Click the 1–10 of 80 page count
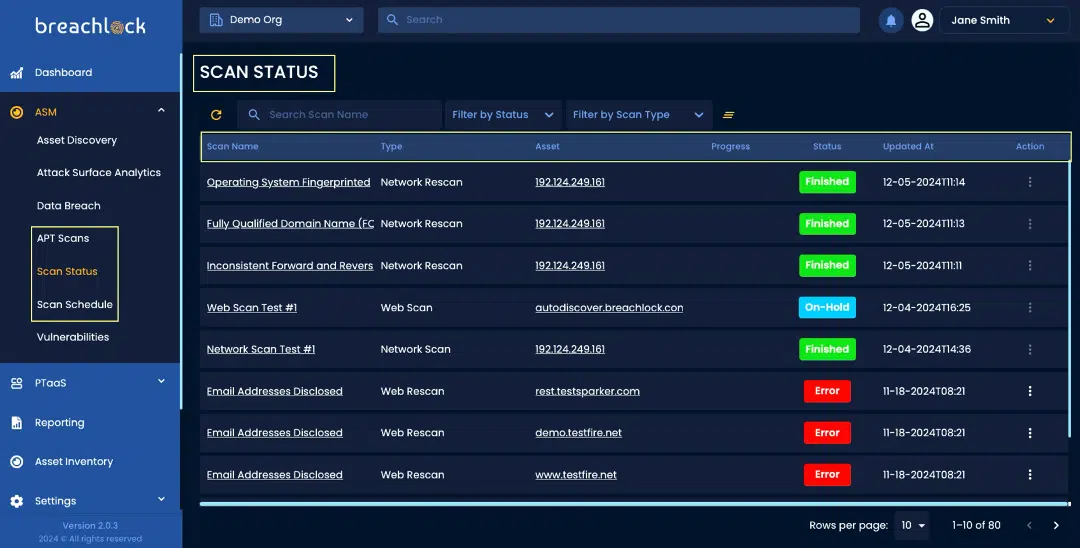 point(976,525)
